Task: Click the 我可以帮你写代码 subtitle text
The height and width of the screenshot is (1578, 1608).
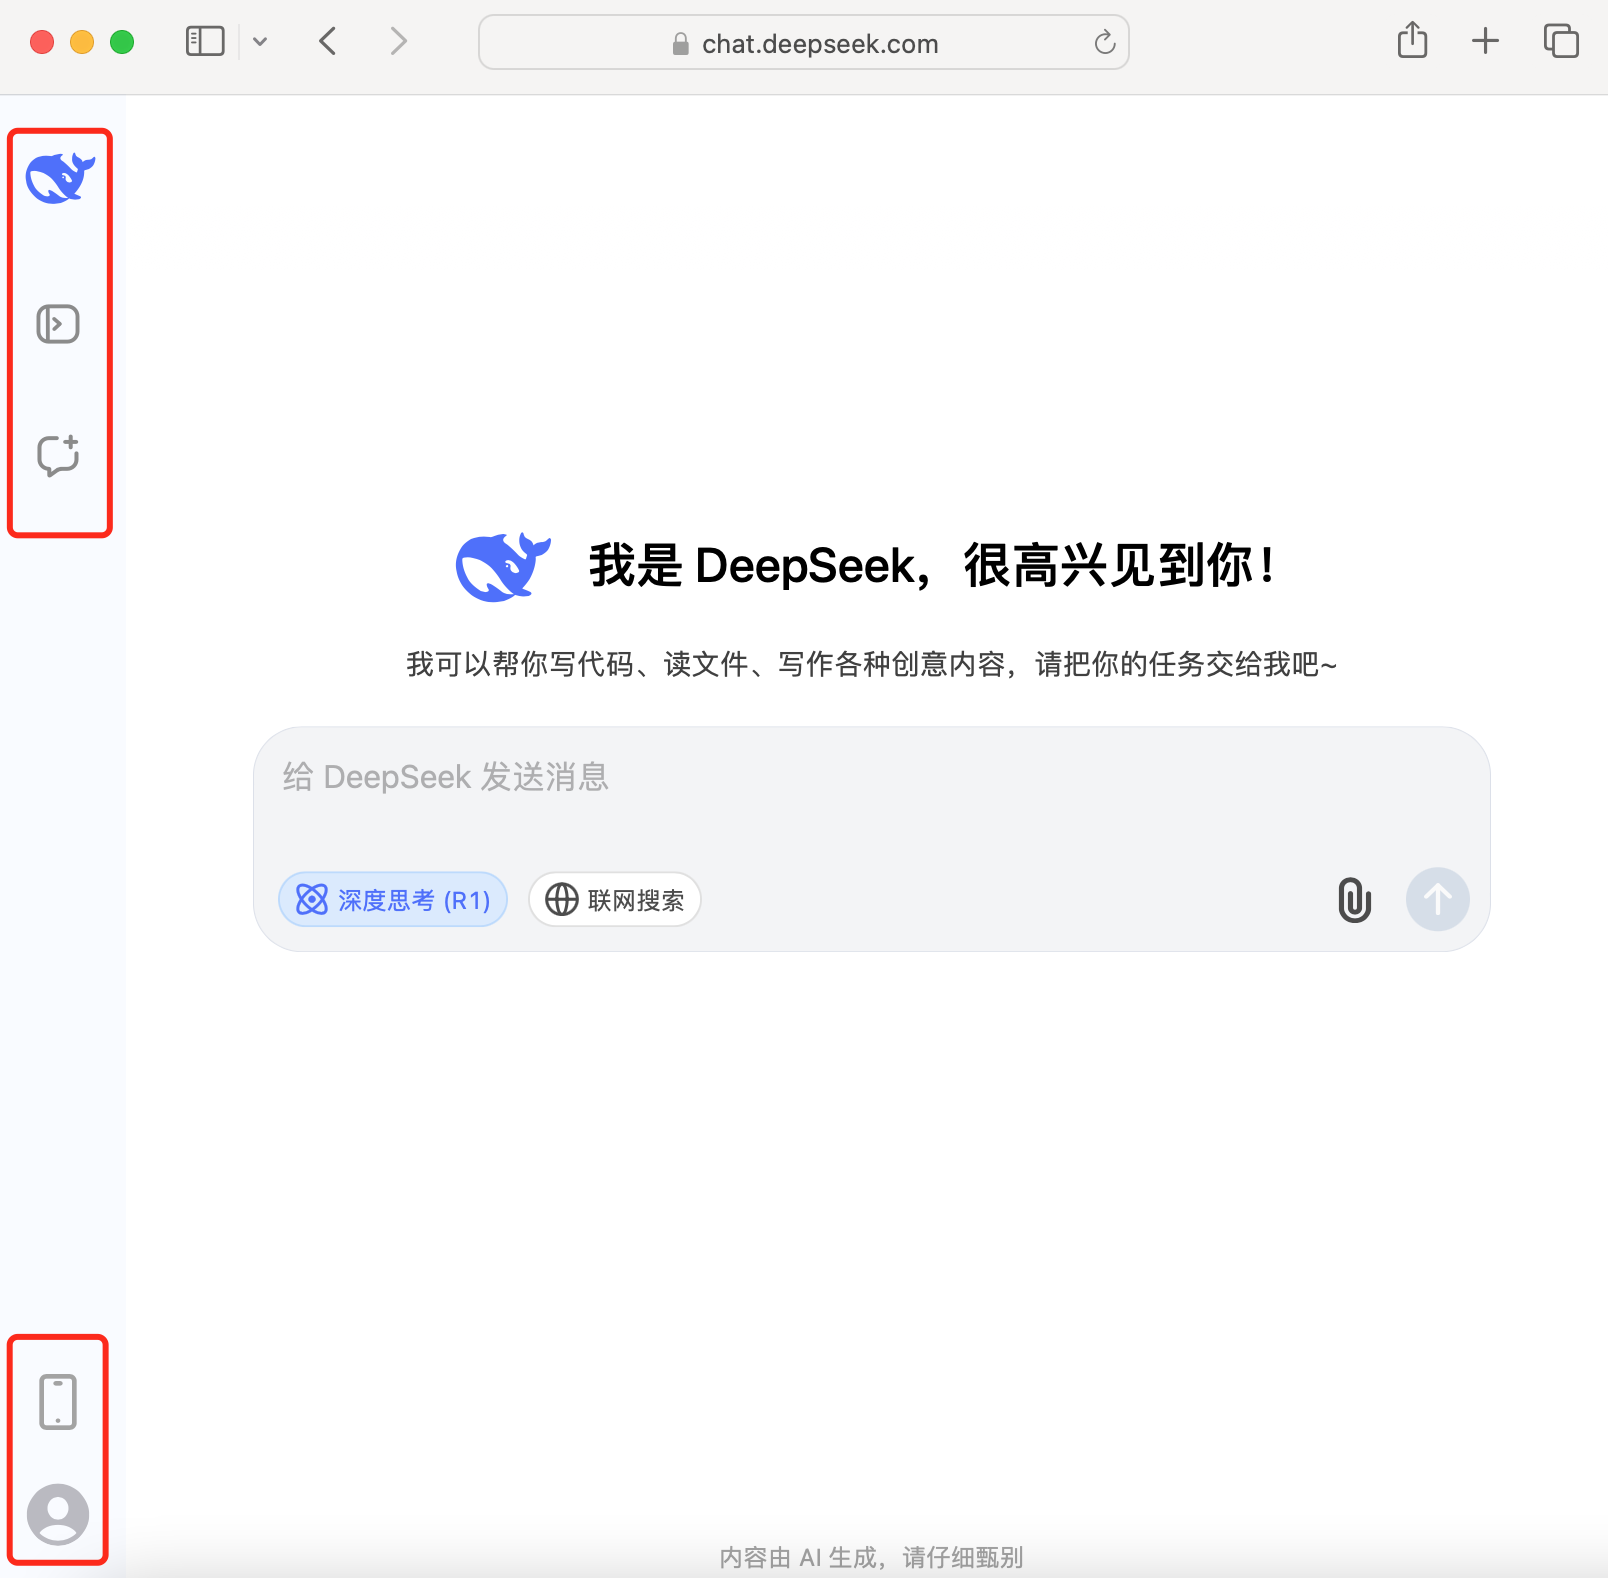Action: tap(871, 664)
